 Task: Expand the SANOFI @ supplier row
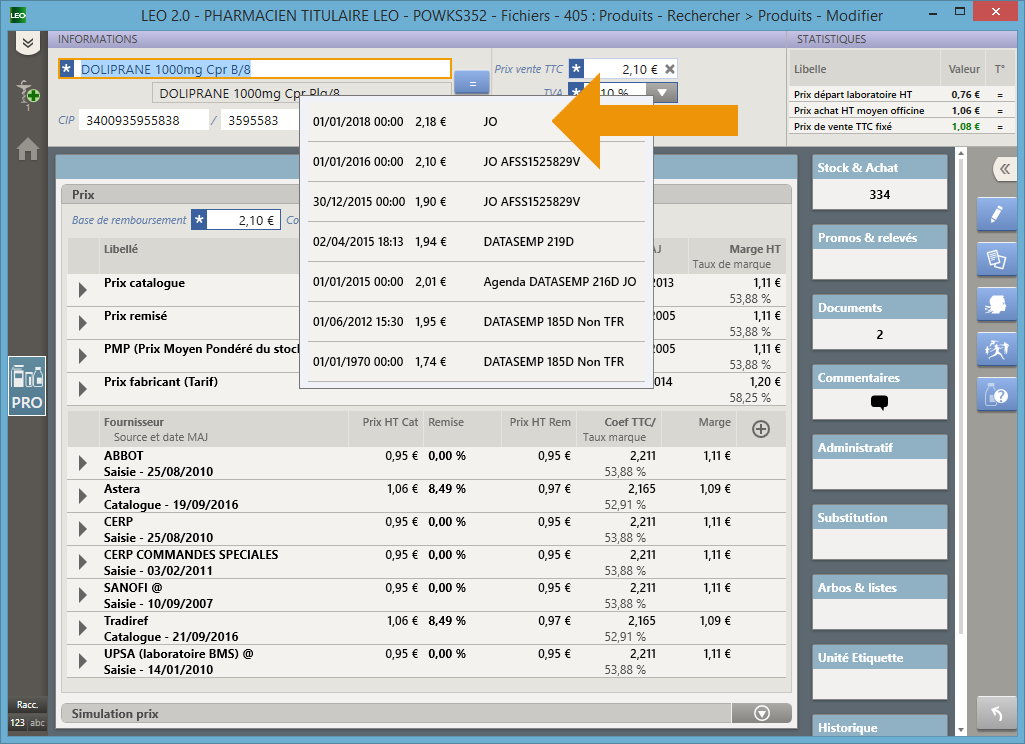82,595
